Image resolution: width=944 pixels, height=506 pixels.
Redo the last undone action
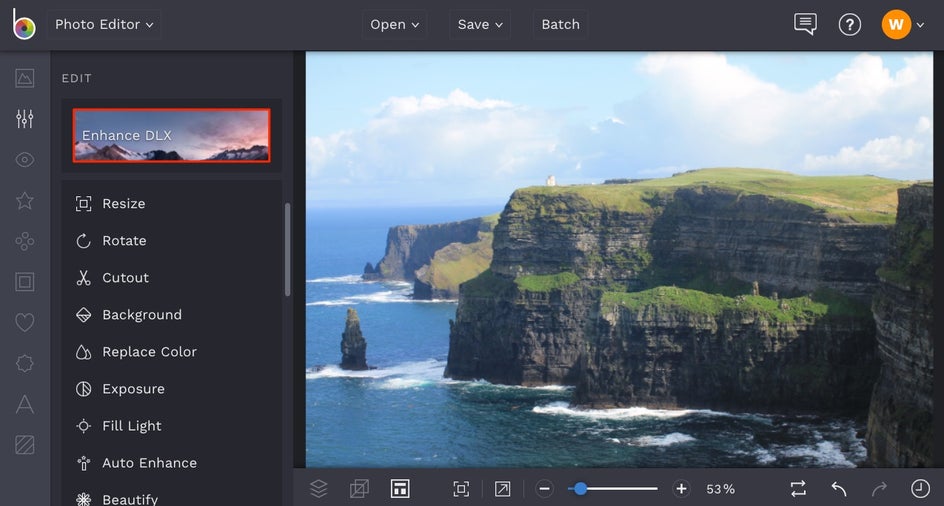coord(879,489)
